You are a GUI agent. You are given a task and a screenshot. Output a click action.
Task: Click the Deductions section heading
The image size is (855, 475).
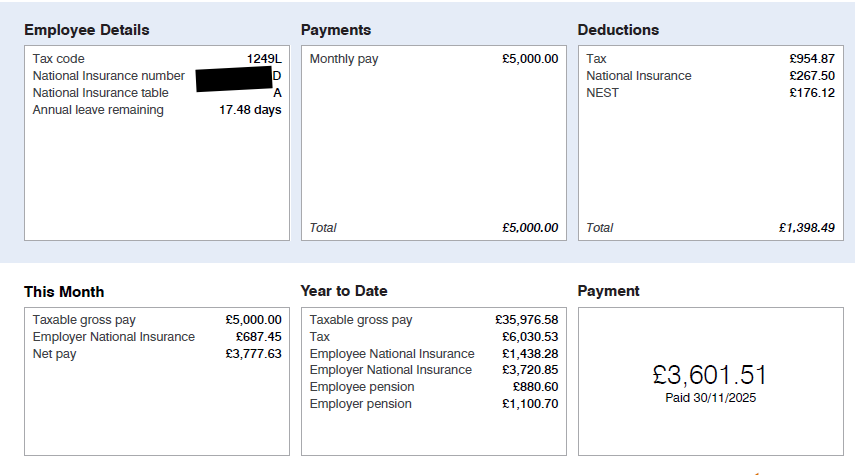[x=618, y=30]
